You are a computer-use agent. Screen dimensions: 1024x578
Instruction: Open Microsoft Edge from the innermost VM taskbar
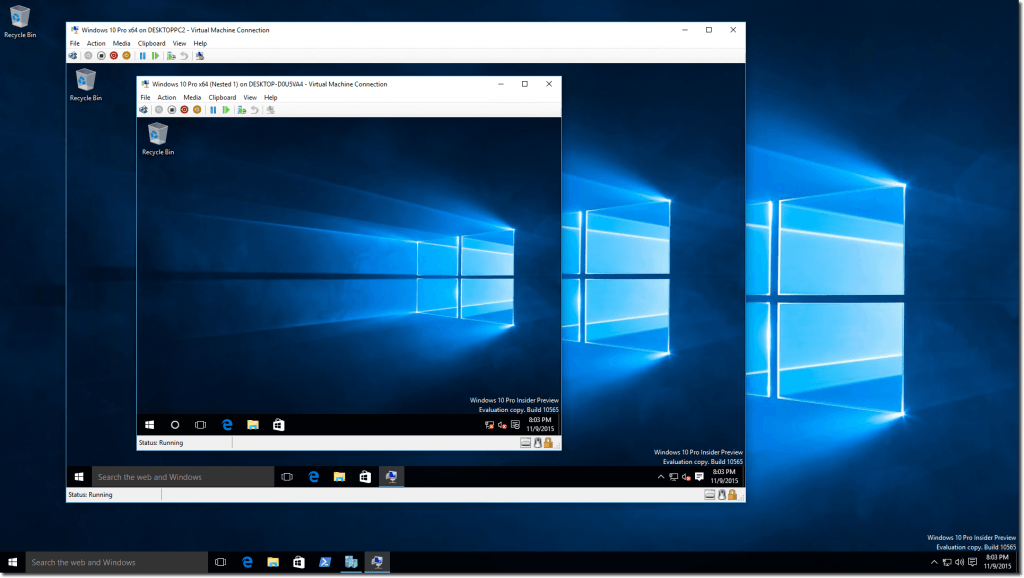(x=227, y=425)
